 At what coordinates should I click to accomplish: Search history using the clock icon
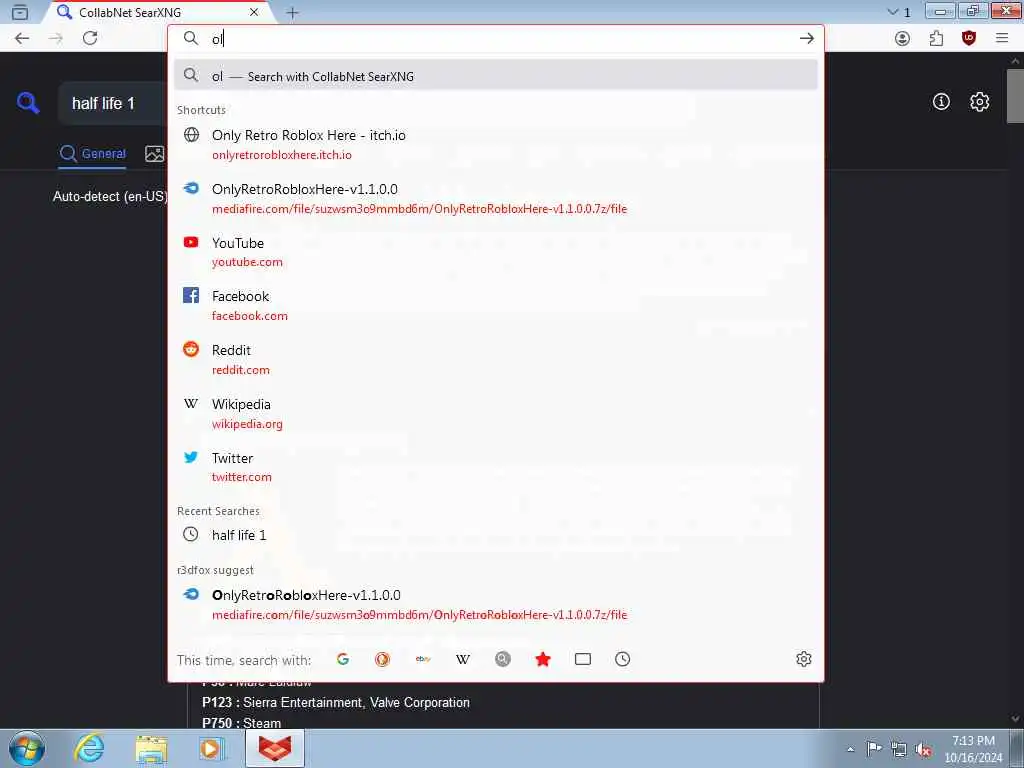(622, 660)
